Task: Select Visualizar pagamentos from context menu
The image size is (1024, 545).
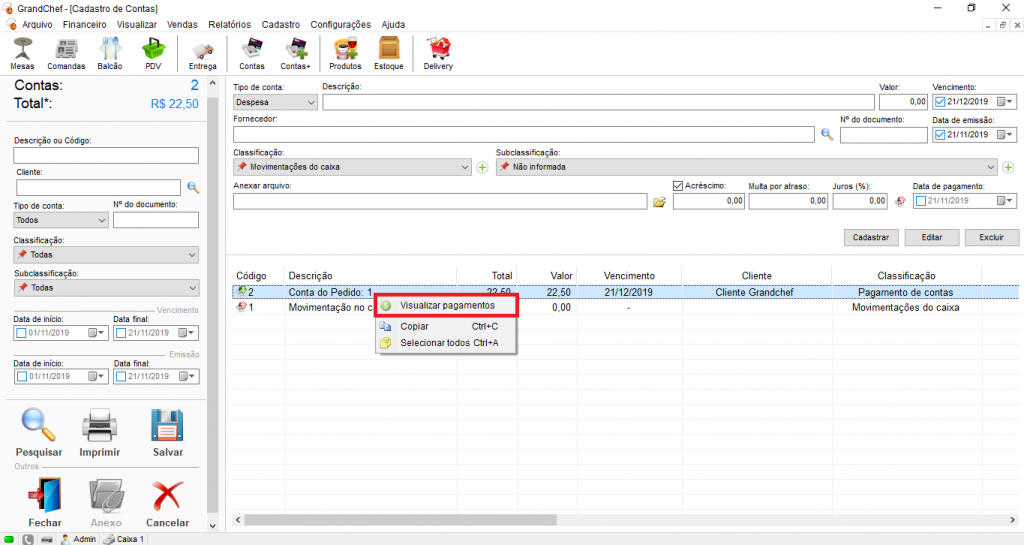Action: pyautogui.click(x=446, y=305)
